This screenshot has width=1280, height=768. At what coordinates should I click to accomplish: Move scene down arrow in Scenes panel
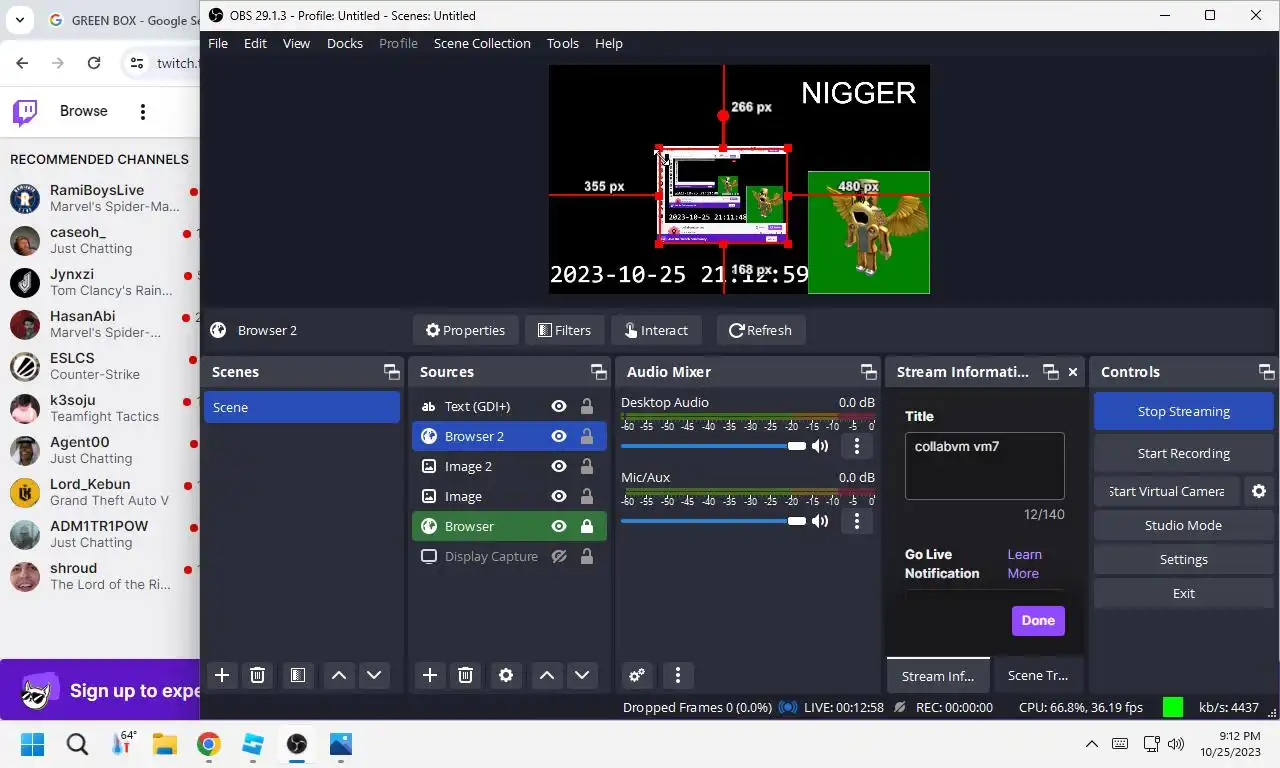(374, 675)
